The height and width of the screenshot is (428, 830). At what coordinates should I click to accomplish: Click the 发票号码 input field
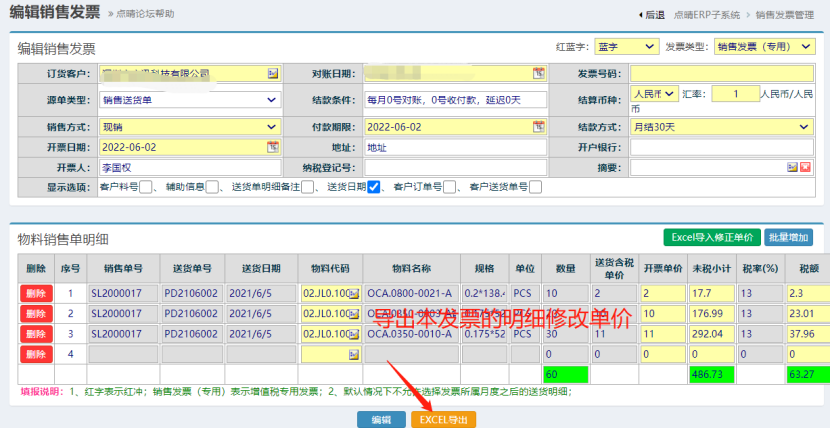click(x=722, y=74)
